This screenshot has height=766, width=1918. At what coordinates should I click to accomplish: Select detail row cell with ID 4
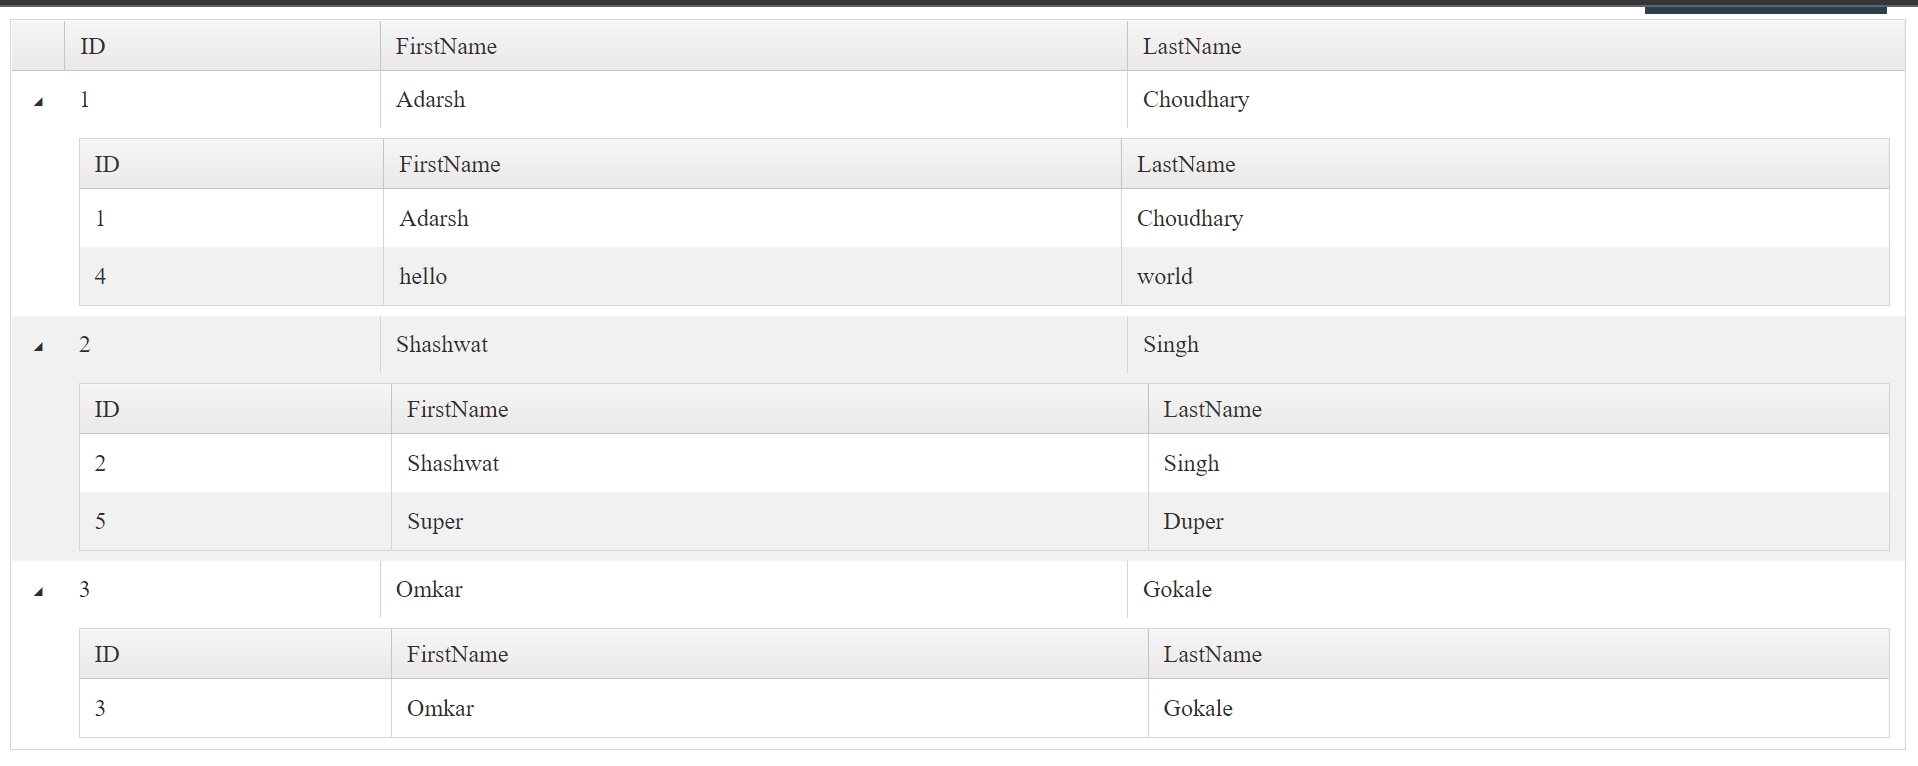[100, 276]
